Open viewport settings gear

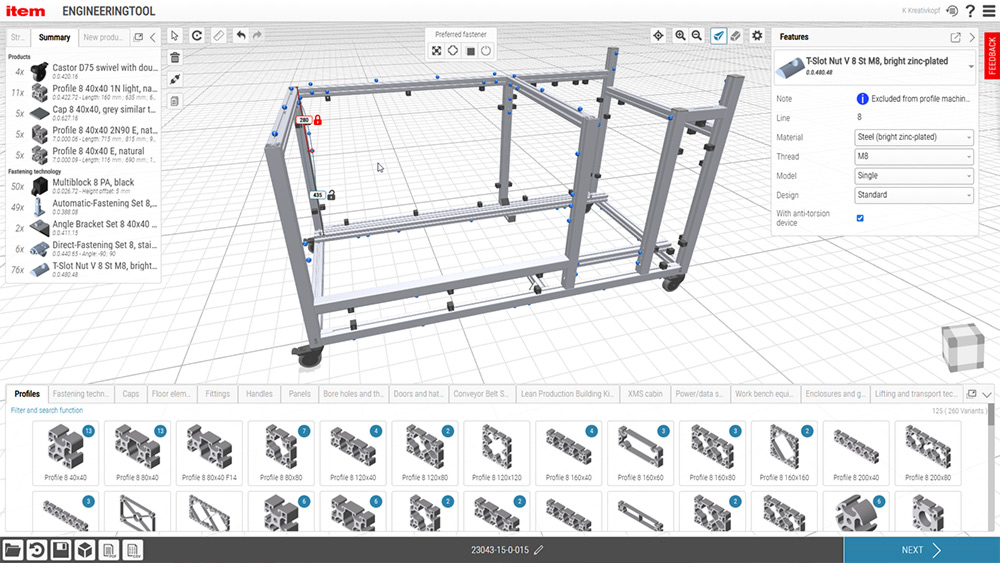(757, 36)
